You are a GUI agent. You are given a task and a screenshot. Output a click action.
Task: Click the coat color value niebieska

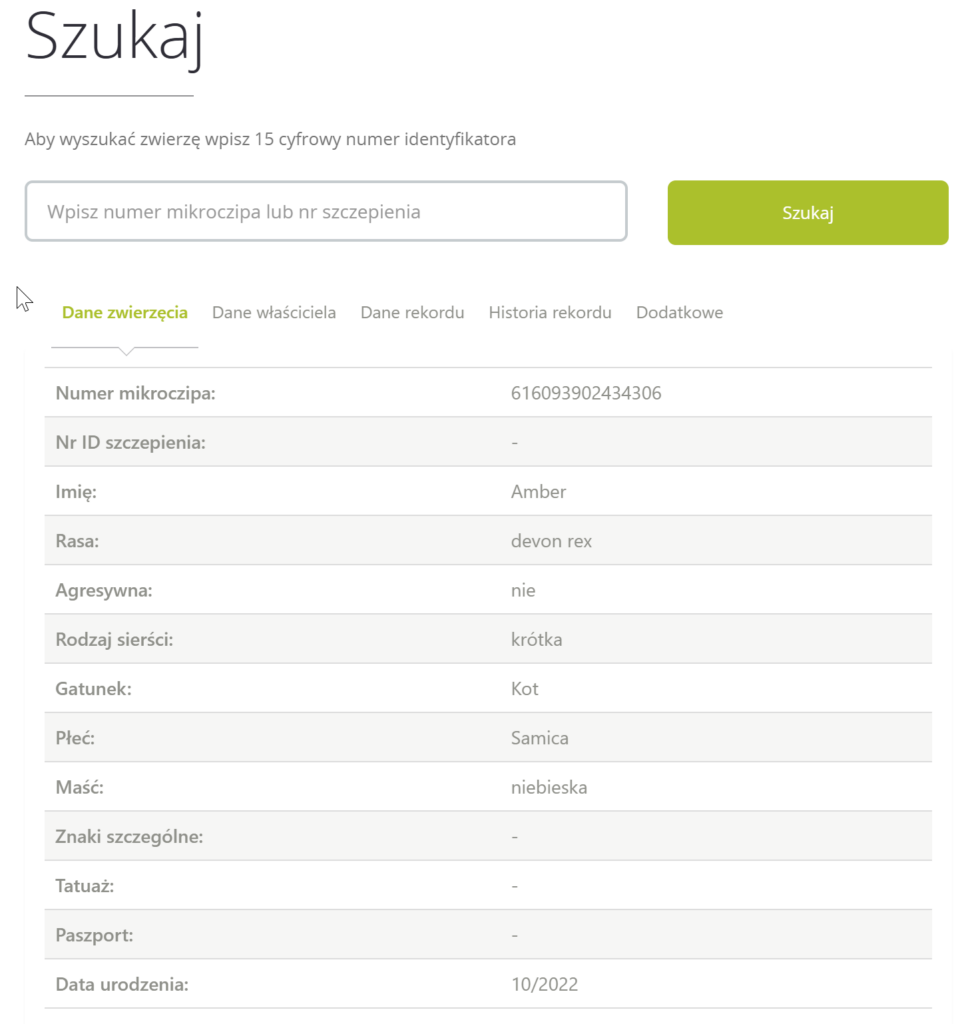click(549, 788)
